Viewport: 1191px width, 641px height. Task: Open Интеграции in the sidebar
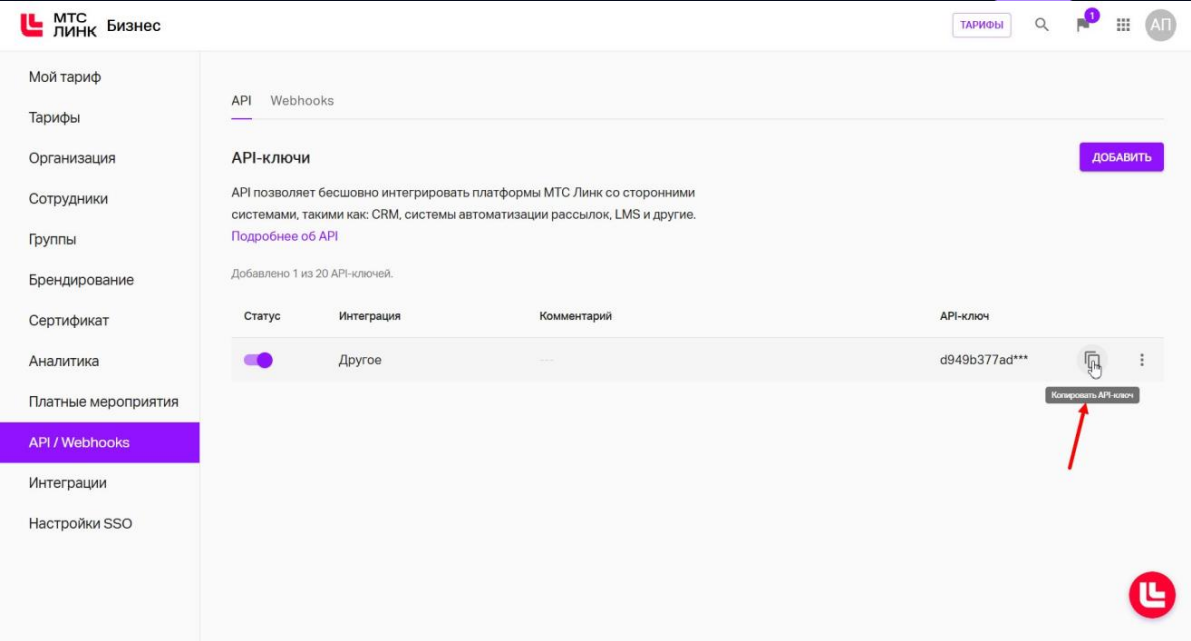[x=67, y=483]
